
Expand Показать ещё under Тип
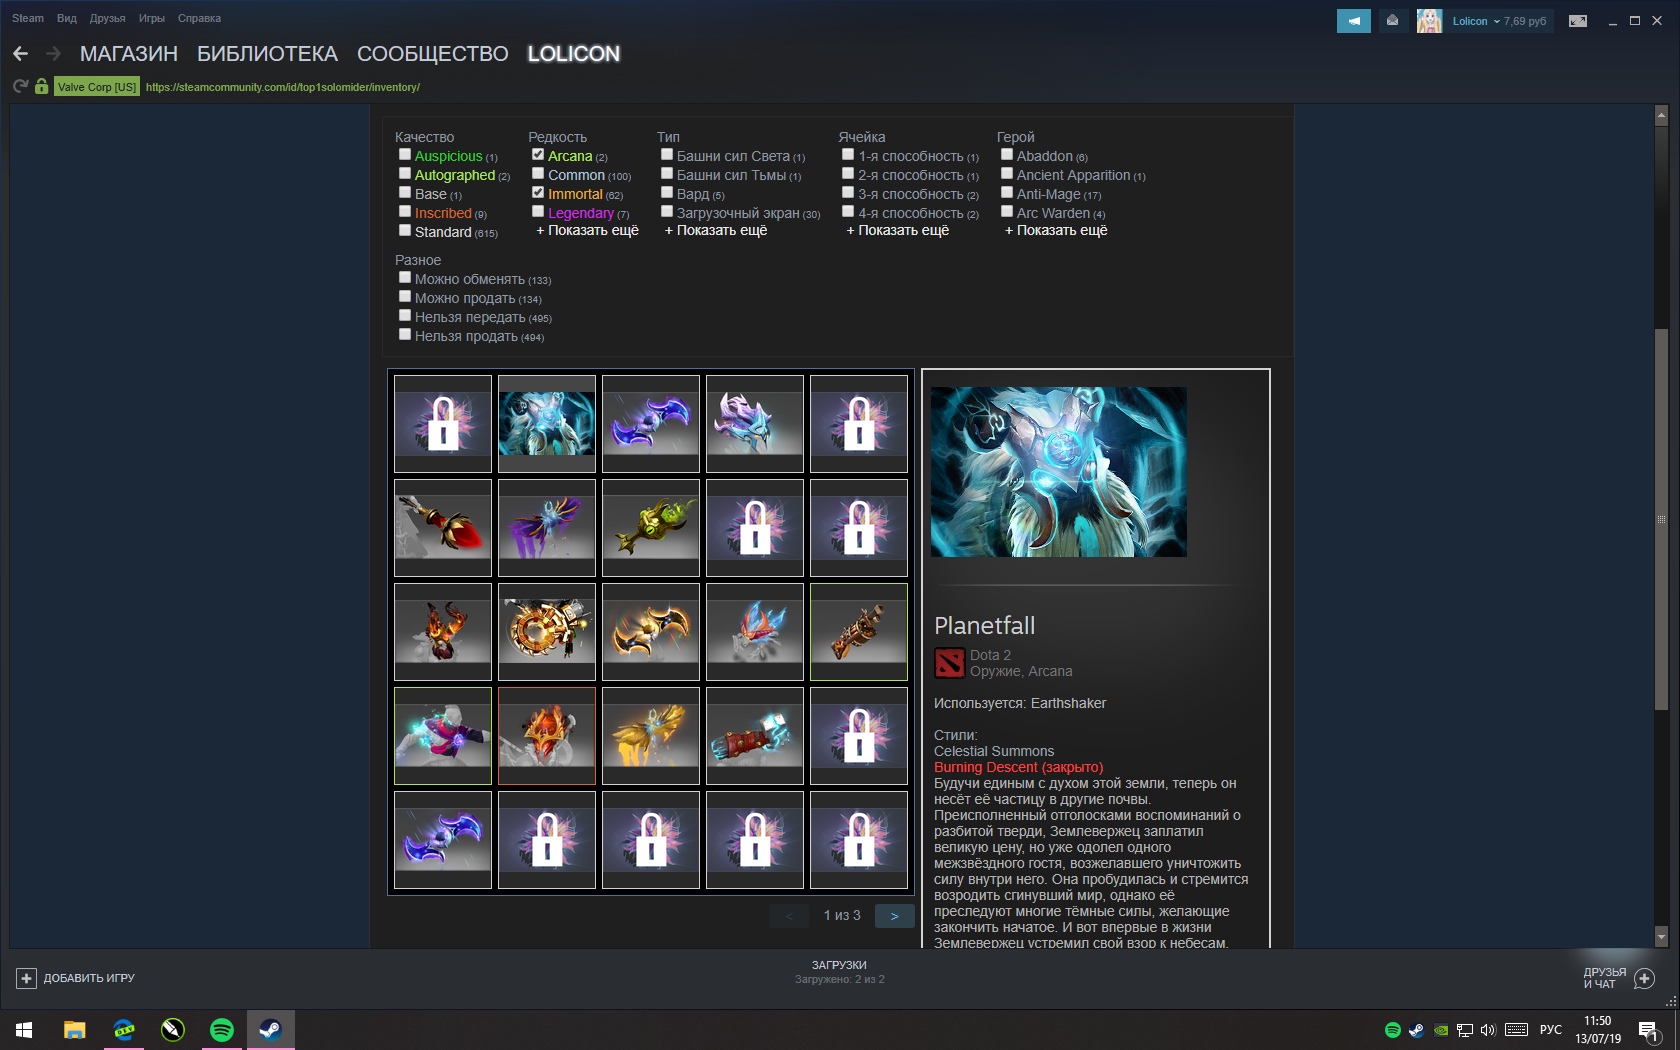coord(716,231)
